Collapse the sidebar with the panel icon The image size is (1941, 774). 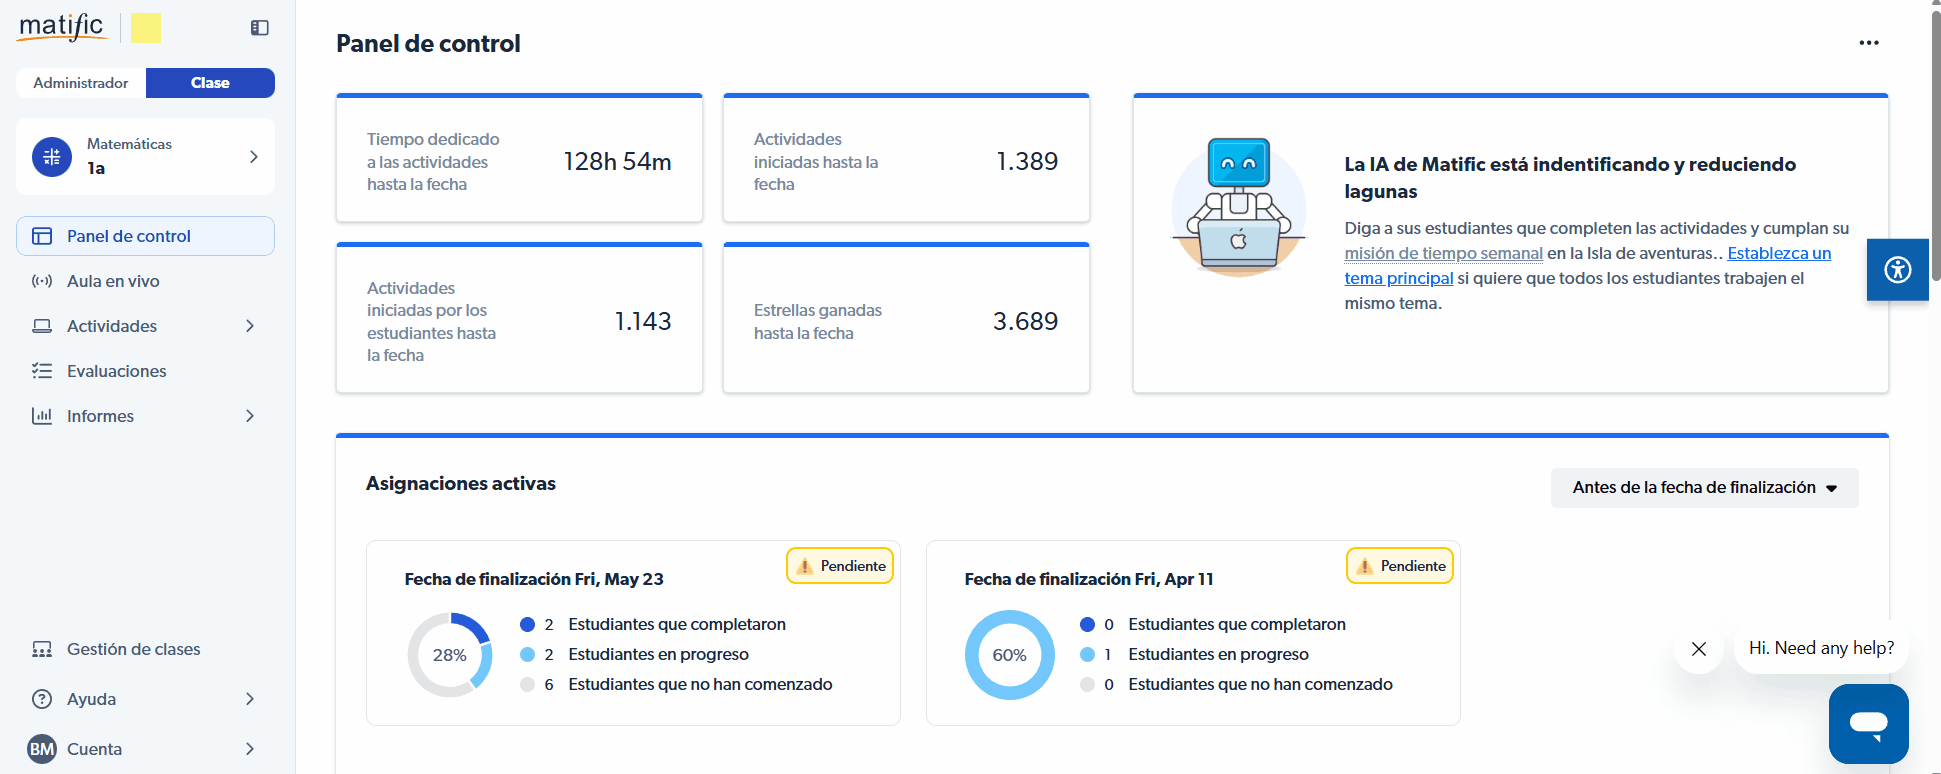pyautogui.click(x=260, y=28)
